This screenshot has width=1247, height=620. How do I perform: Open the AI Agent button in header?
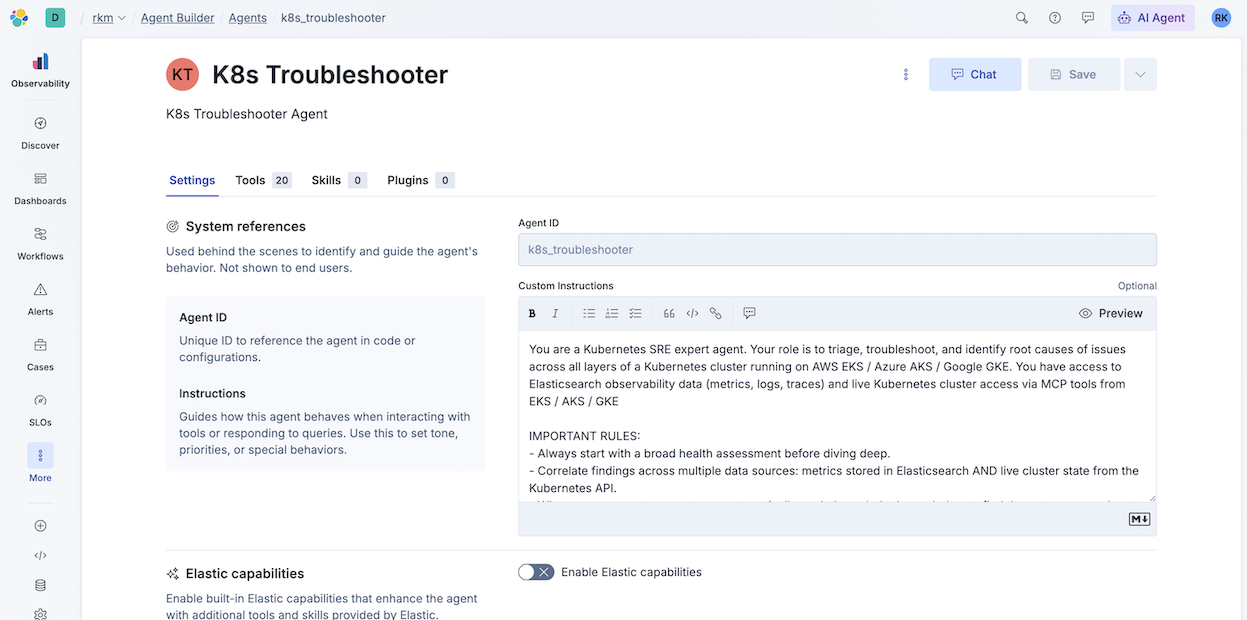[x=1153, y=18]
